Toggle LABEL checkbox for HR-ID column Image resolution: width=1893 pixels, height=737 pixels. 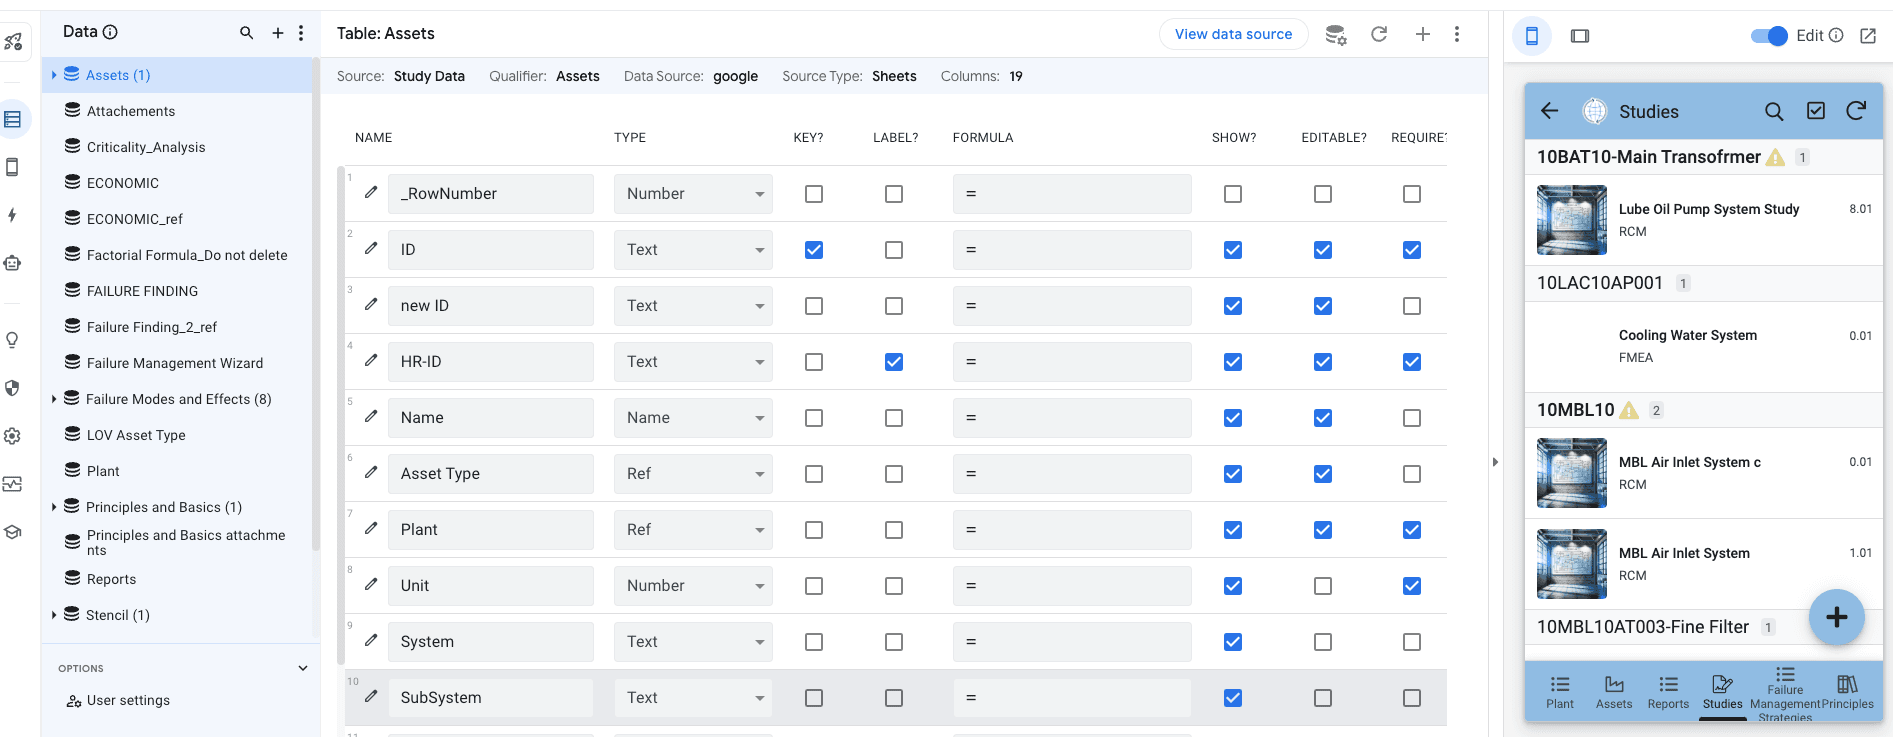[894, 362]
